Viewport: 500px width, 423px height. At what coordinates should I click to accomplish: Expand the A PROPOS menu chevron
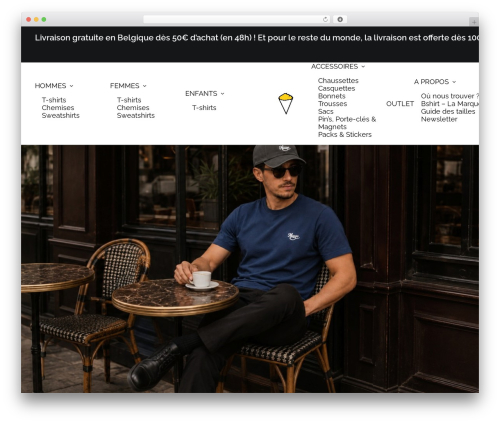(x=454, y=82)
